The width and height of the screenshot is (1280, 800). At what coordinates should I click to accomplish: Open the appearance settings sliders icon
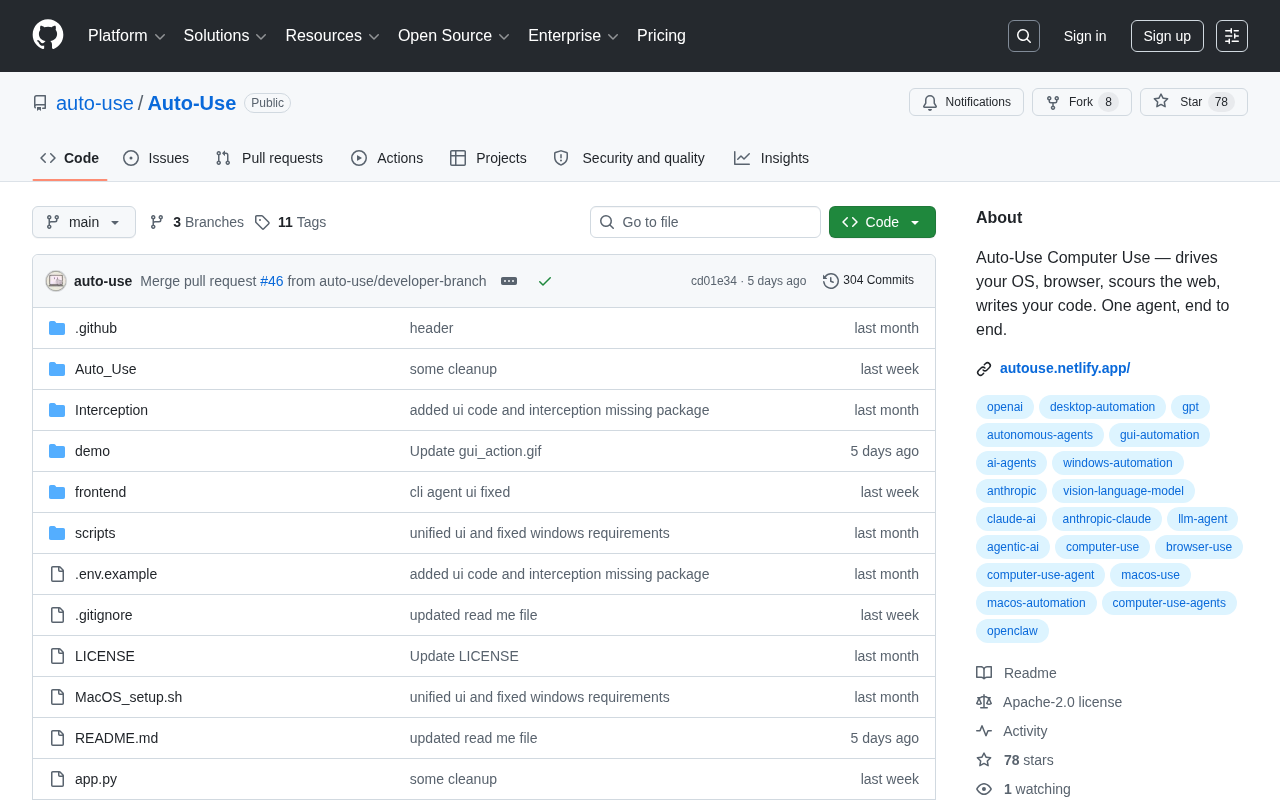point(1232,36)
